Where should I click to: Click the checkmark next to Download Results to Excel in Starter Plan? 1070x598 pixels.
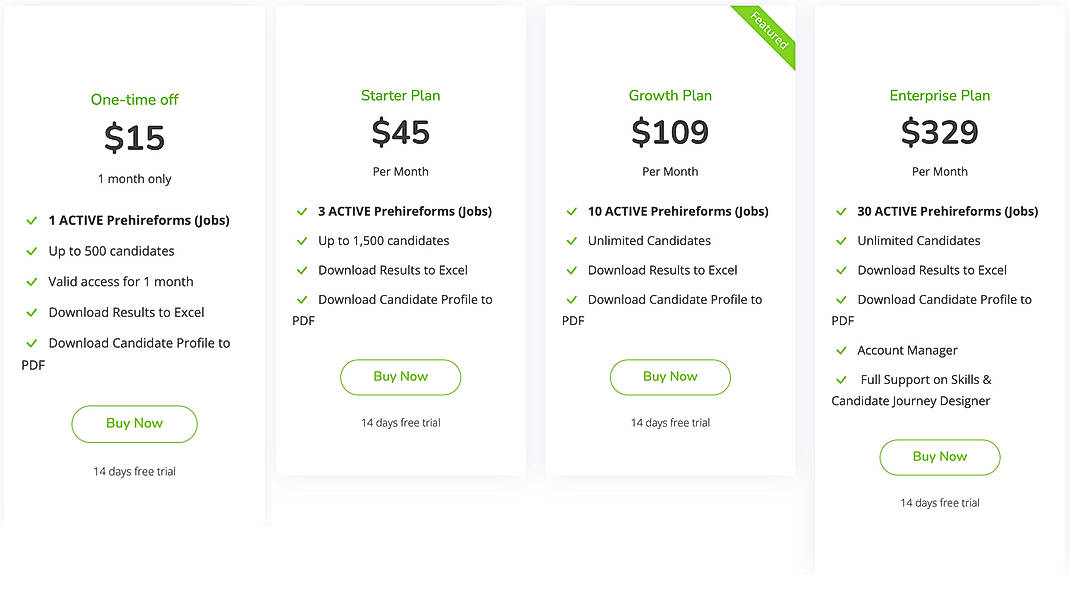[x=302, y=269]
